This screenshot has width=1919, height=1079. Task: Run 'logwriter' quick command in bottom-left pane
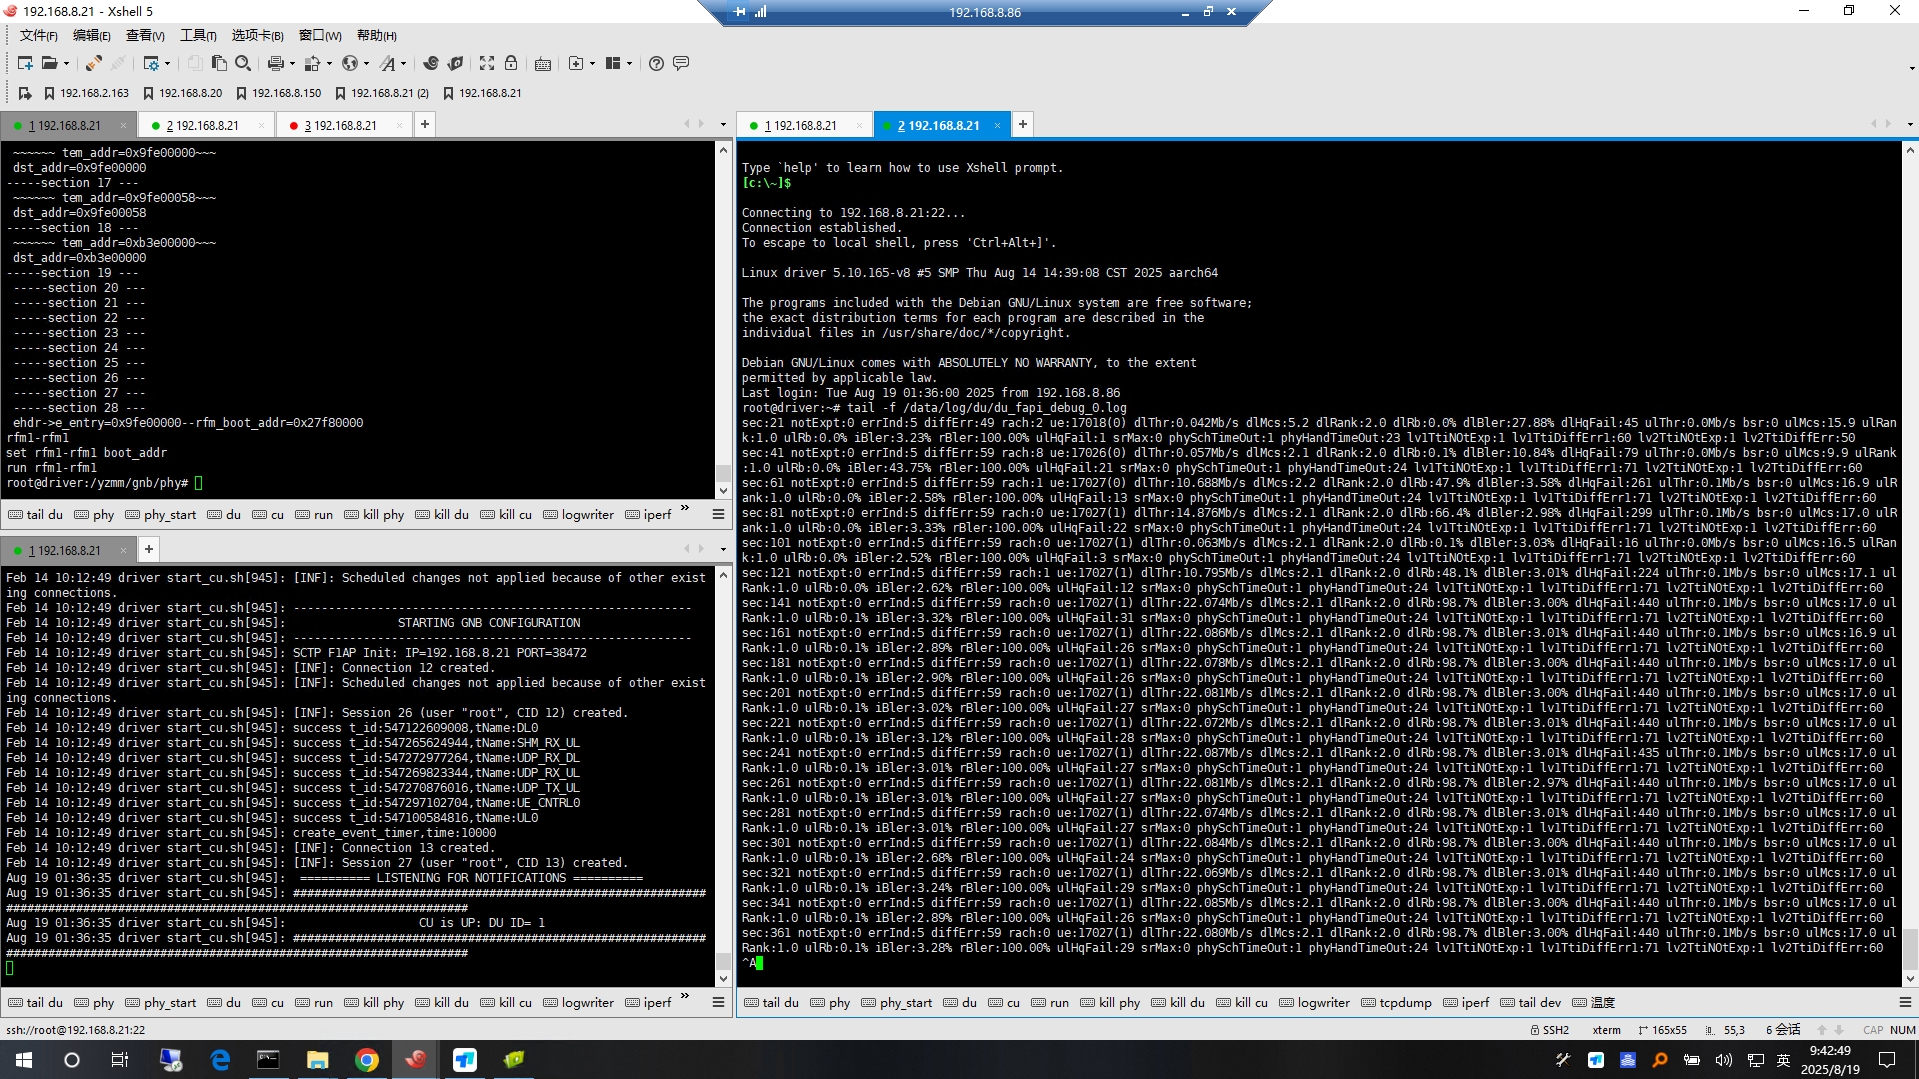click(579, 1002)
